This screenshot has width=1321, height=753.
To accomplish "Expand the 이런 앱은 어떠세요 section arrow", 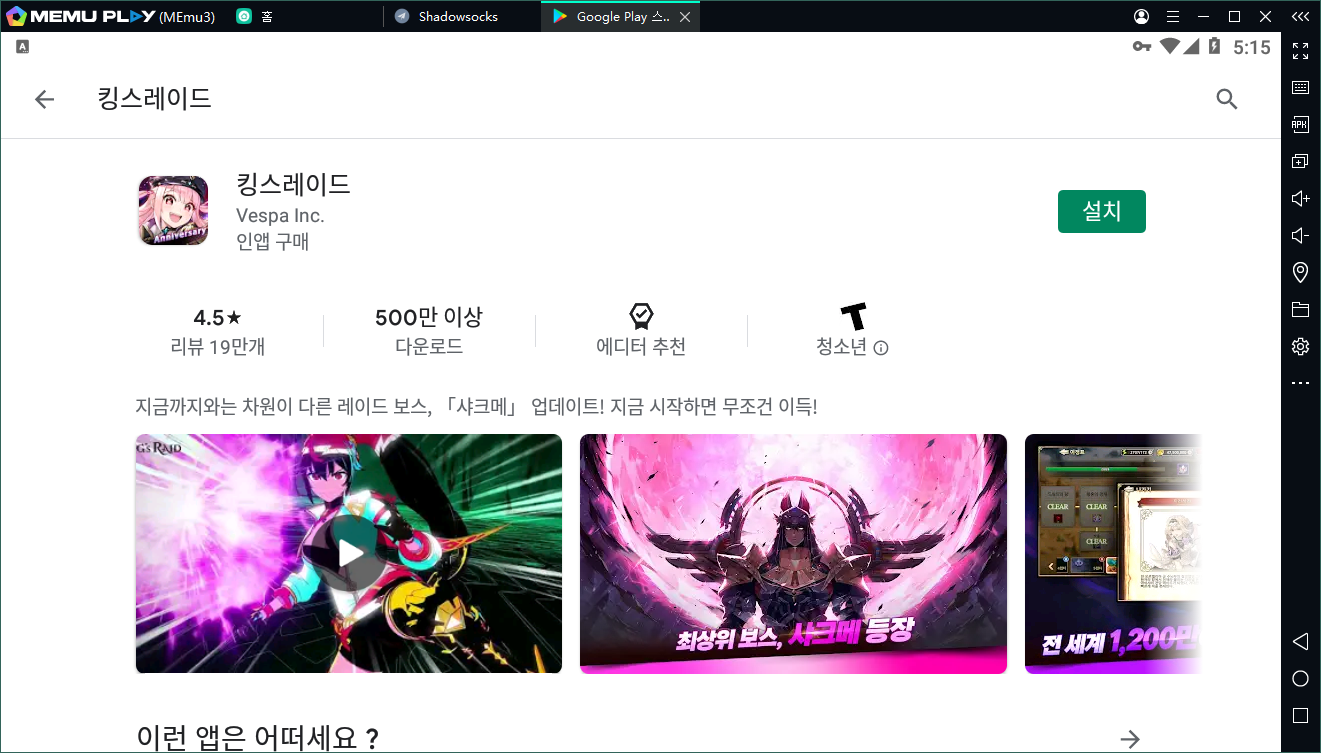I will tap(1130, 739).
